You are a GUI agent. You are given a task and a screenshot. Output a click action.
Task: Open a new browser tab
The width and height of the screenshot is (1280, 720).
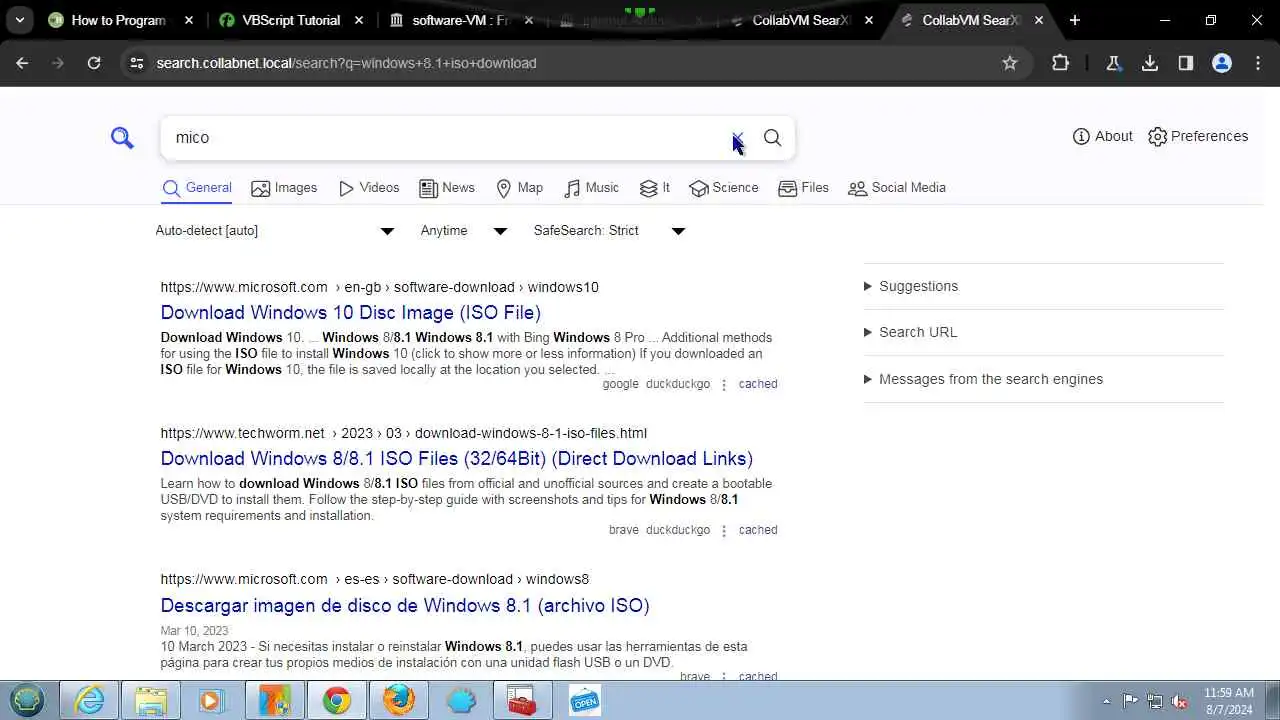[1075, 20]
